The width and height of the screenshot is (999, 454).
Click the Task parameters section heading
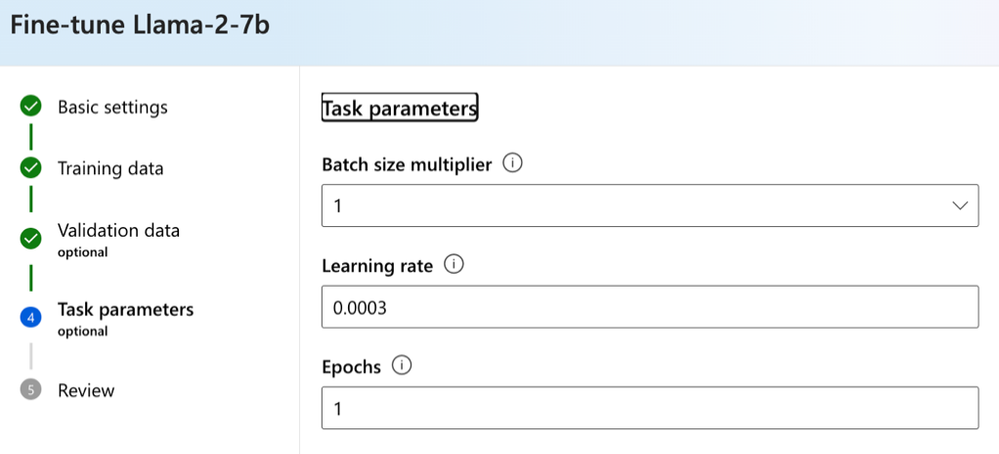(399, 108)
